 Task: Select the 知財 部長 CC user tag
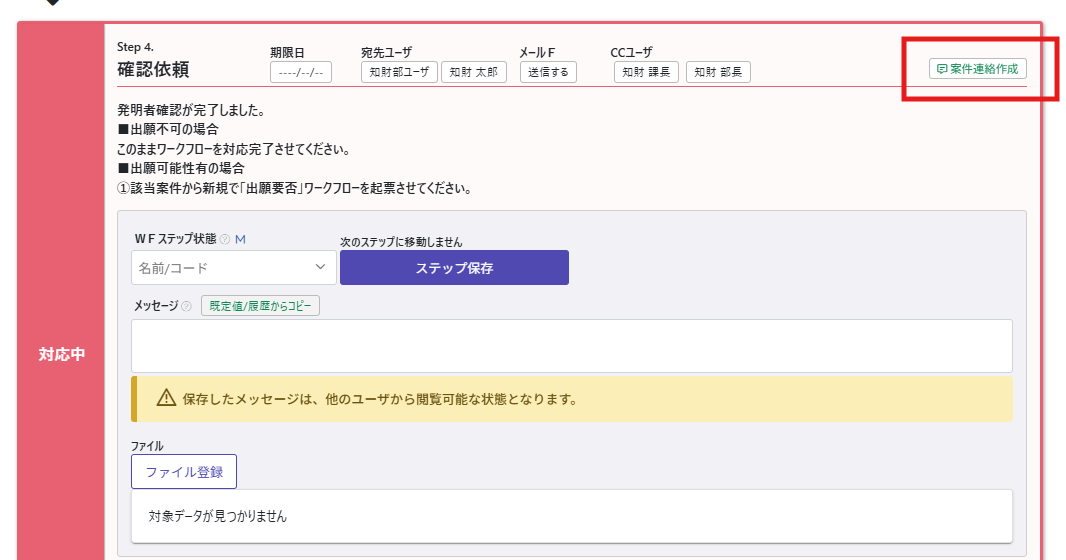(718, 72)
